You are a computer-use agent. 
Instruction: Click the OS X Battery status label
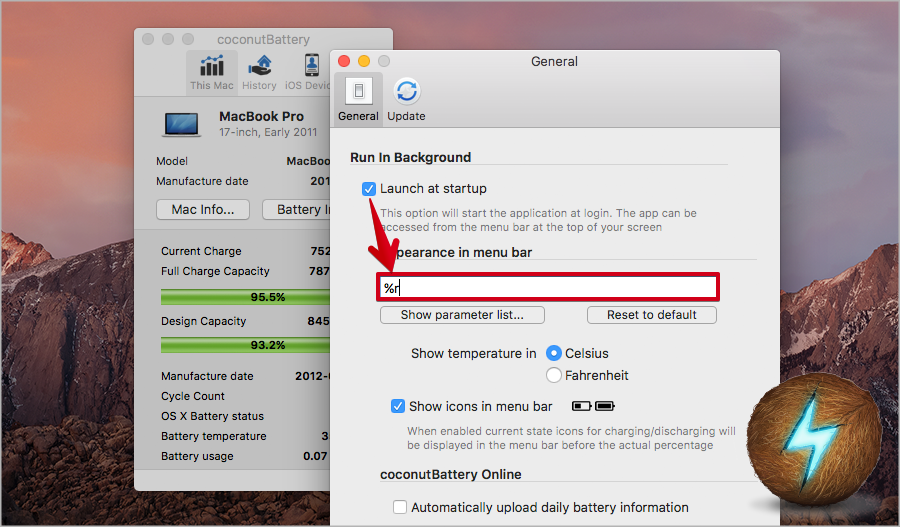(x=212, y=416)
